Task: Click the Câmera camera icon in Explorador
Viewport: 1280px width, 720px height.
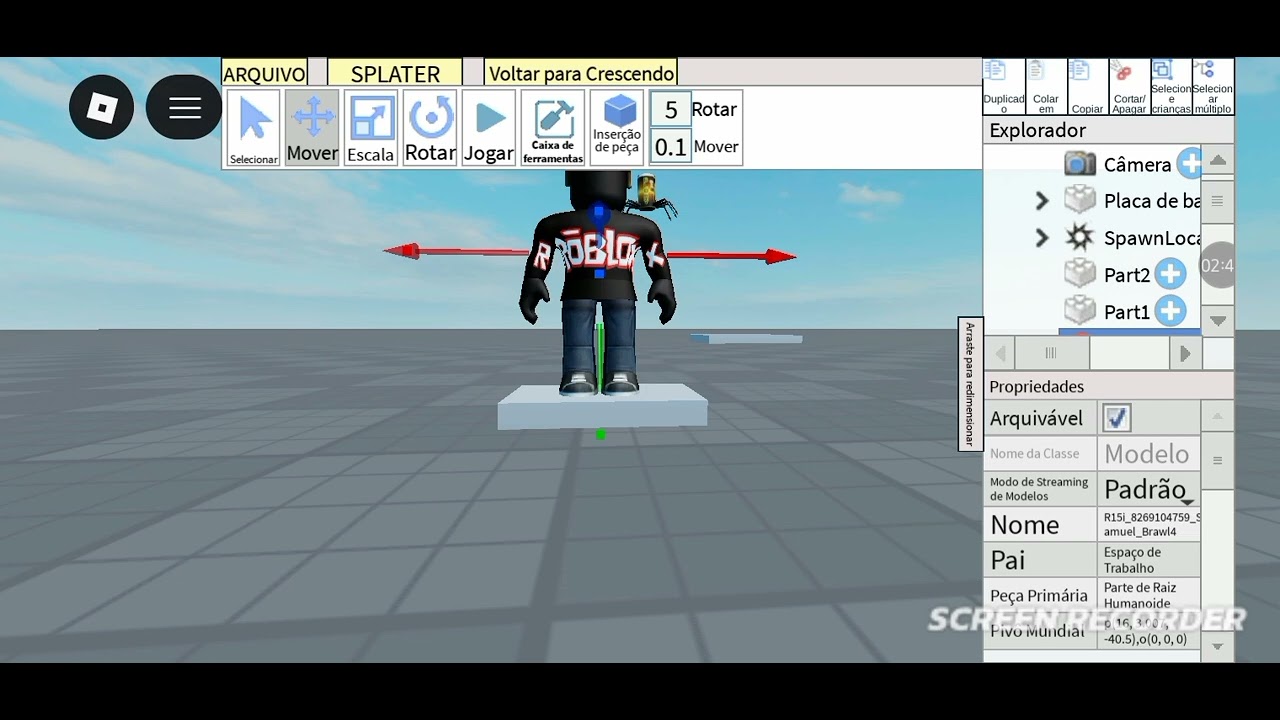Action: (x=1080, y=164)
